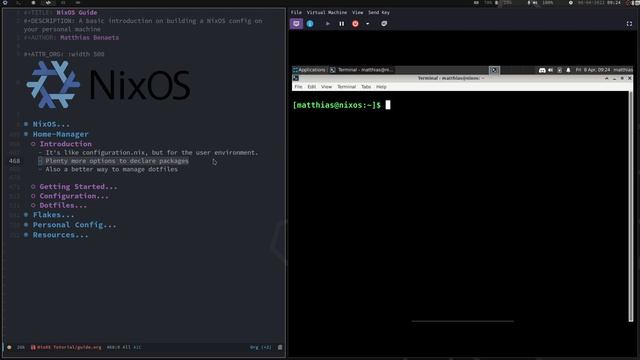Open the manage snapshots icon

pyautogui.click(x=384, y=24)
